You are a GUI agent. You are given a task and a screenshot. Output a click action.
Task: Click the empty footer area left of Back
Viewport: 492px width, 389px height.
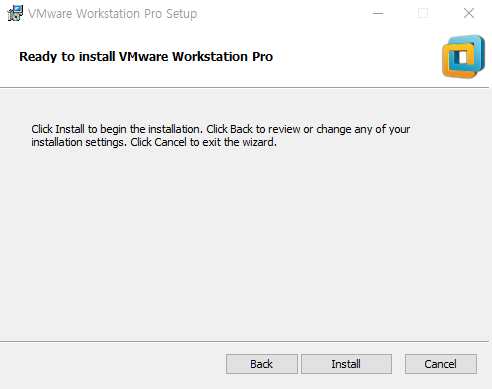pyautogui.click(x=113, y=364)
